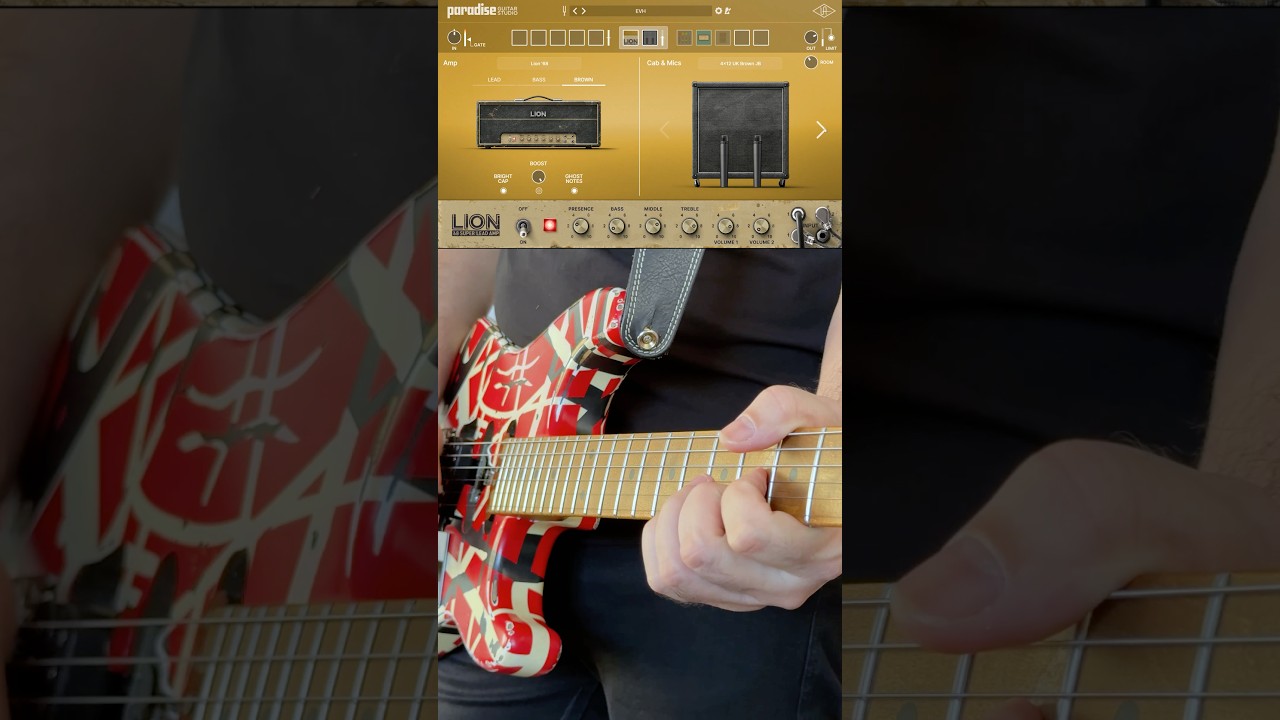Select the dimmed effect slot left of teal pedal

(685, 38)
